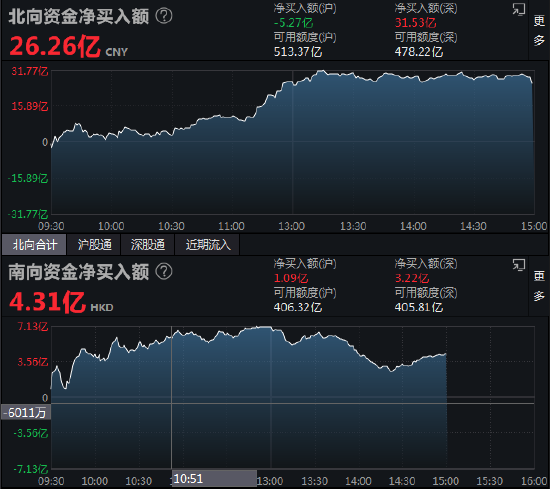Pop out the northbound chart window icon

[518, 9]
